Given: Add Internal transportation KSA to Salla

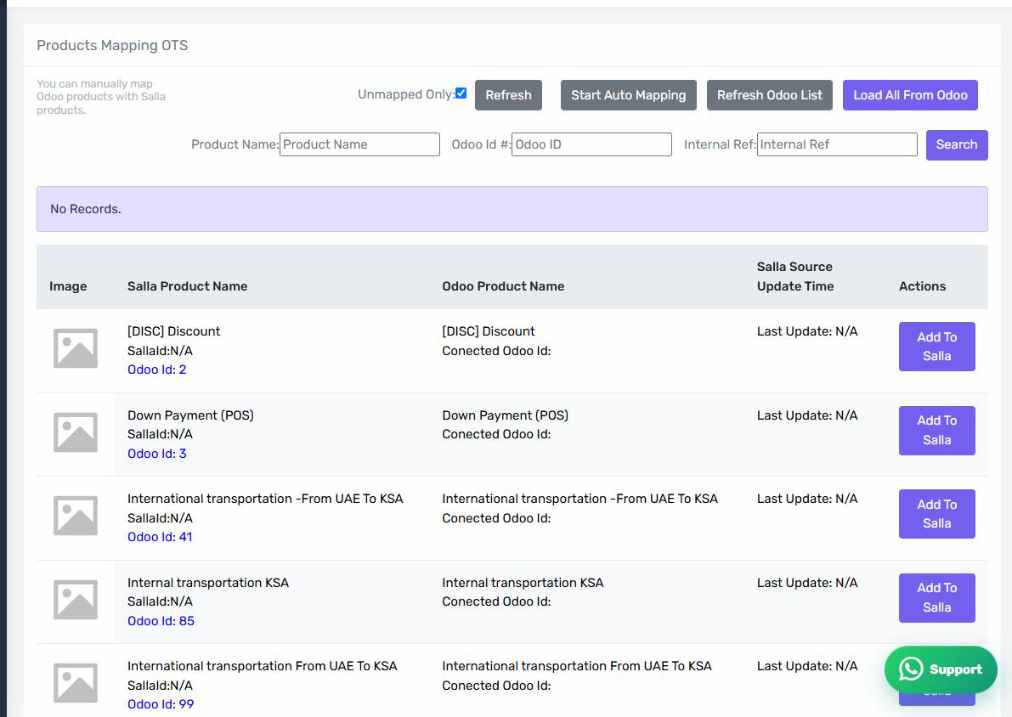Looking at the screenshot, I should point(936,598).
